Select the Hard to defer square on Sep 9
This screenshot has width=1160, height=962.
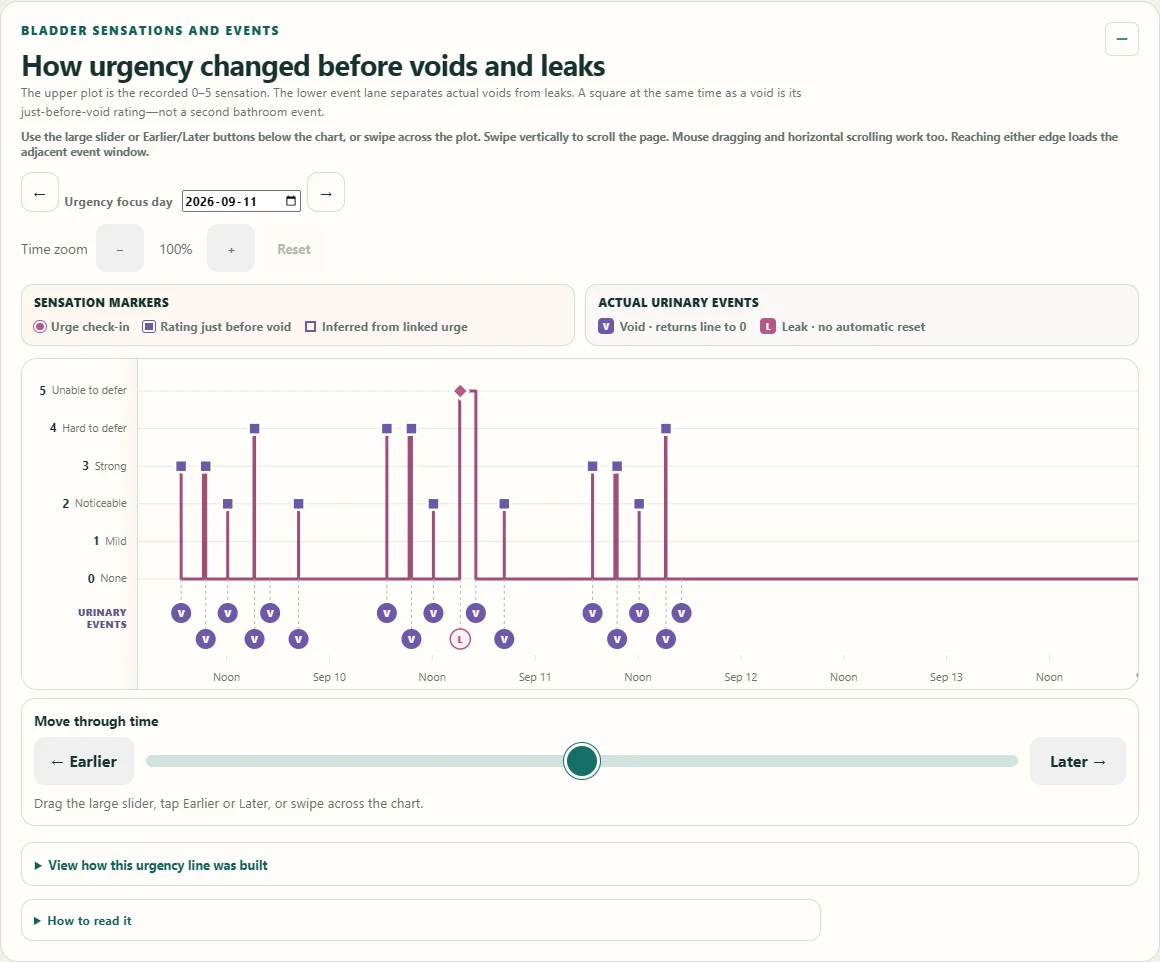coord(254,428)
